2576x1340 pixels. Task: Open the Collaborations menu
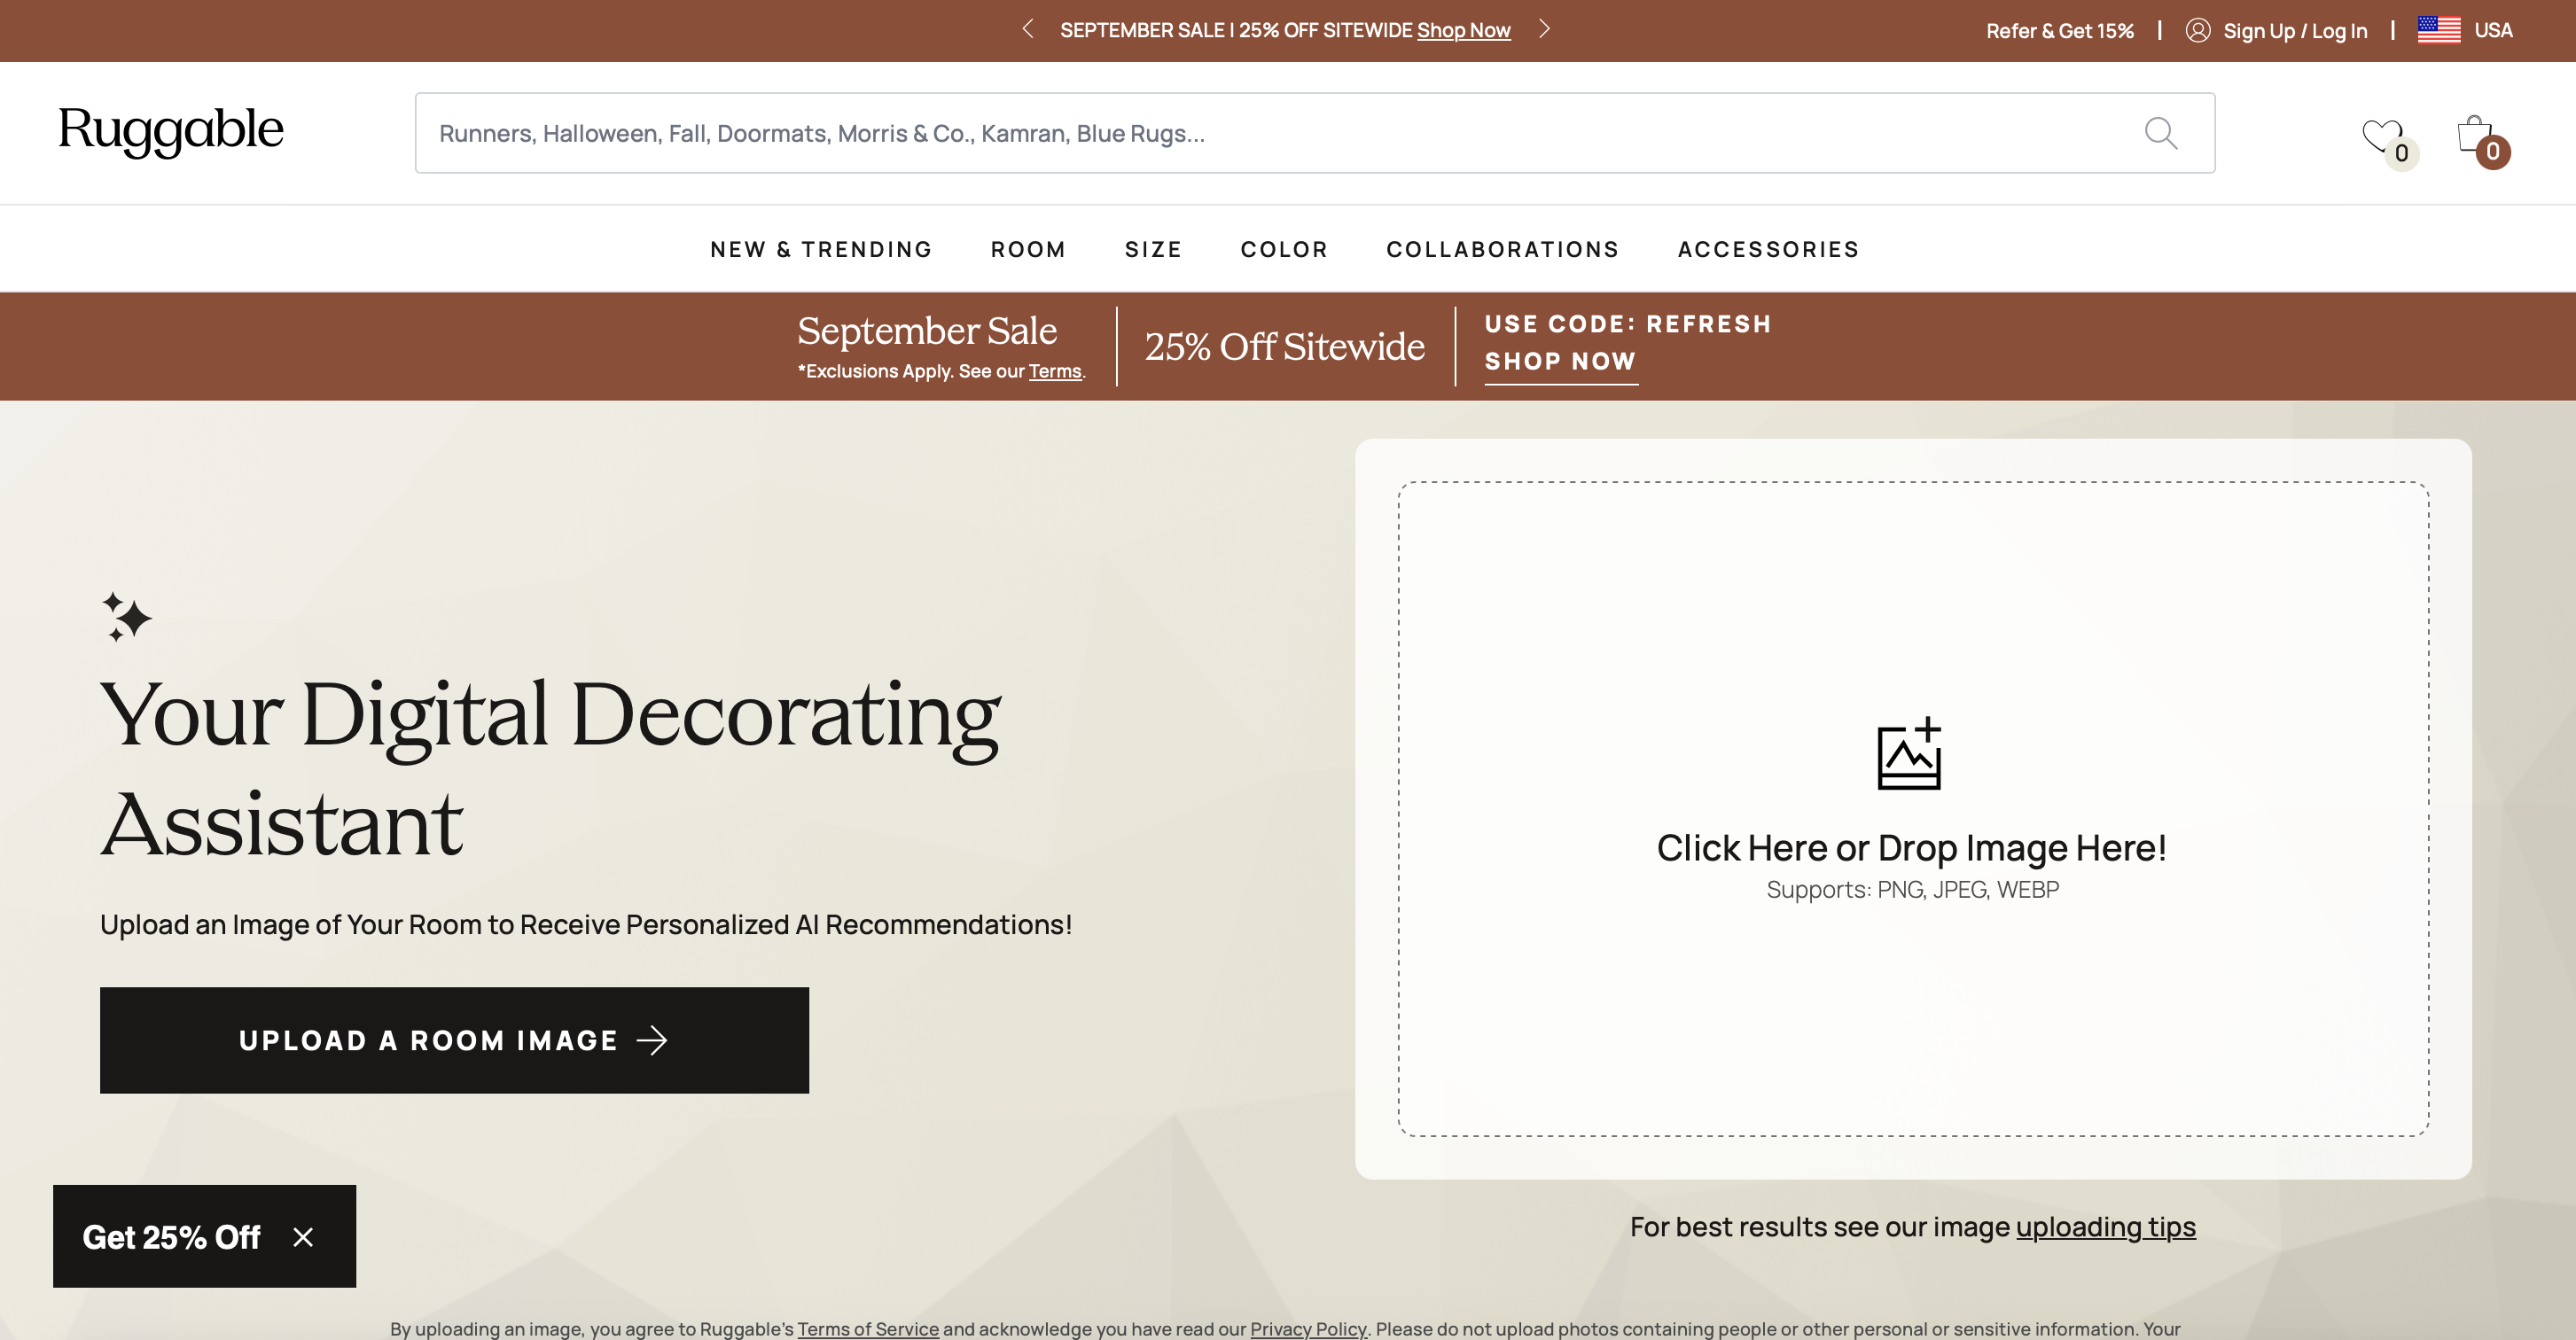pos(1502,249)
